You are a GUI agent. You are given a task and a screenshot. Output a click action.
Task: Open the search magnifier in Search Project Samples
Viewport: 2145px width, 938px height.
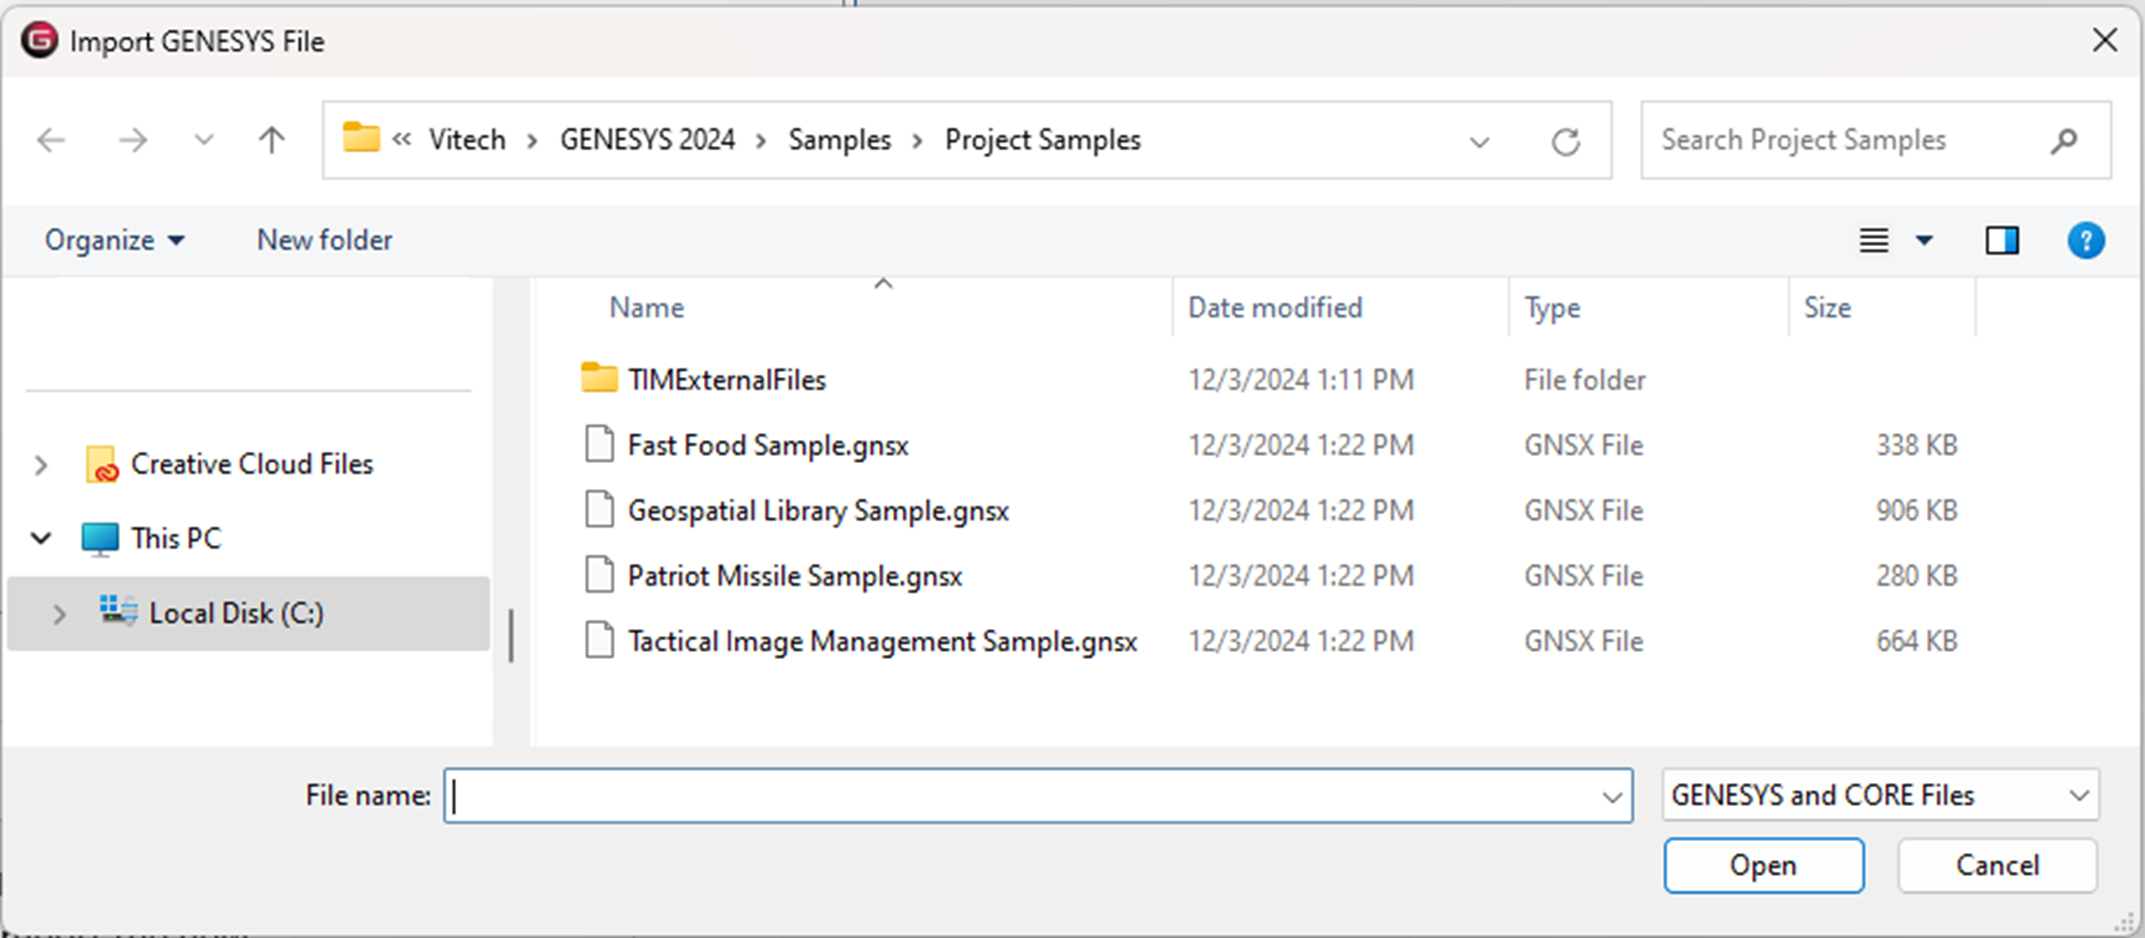pyautogui.click(x=2063, y=141)
